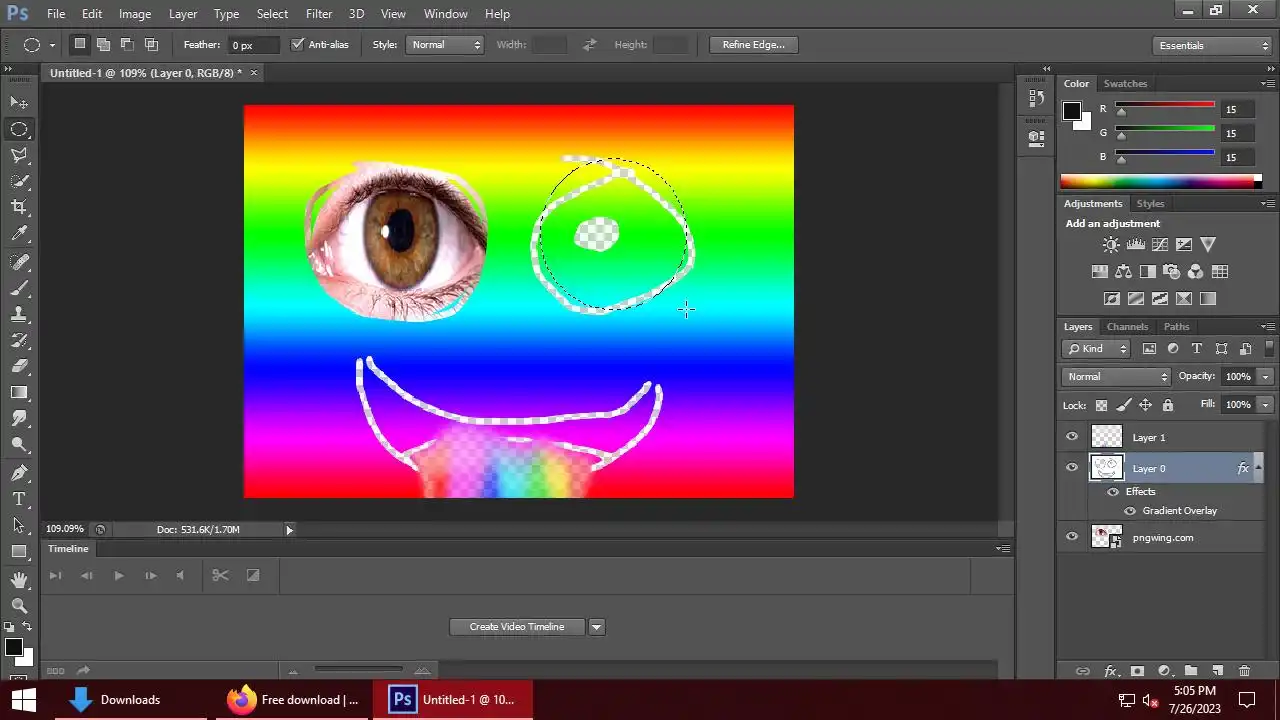
Task: Open the Select menu
Action: pos(272,14)
